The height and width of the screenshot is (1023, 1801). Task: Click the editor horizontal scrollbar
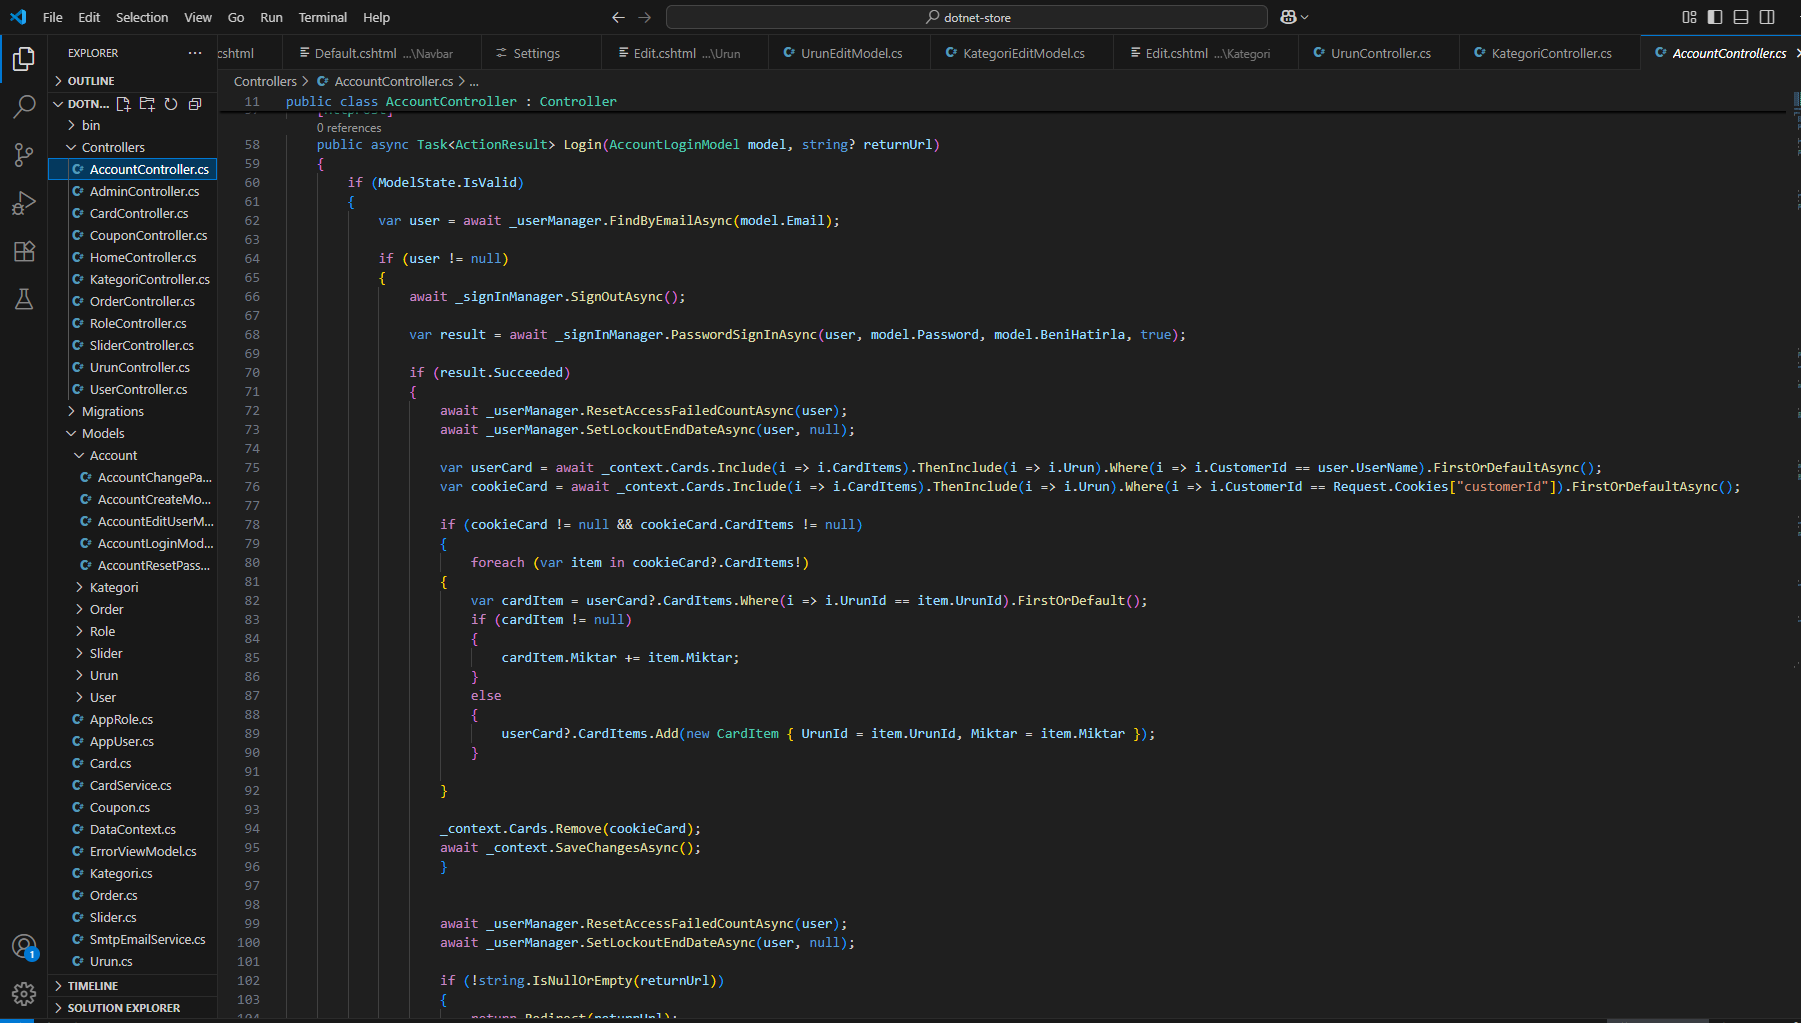click(x=1657, y=1019)
